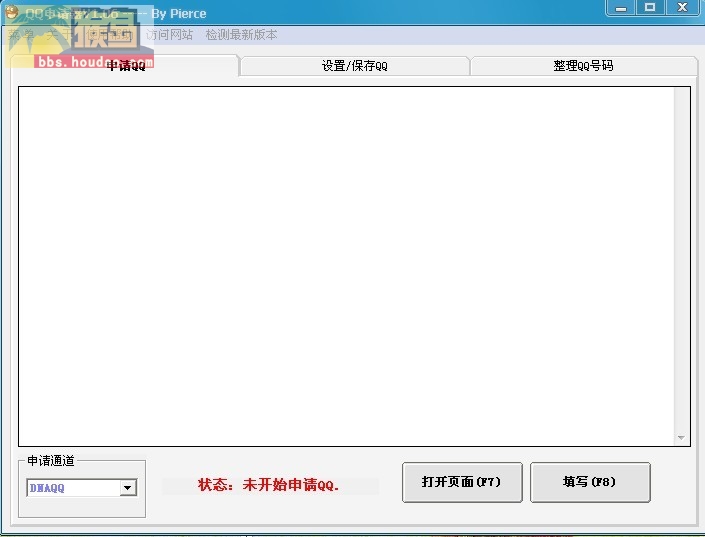Click inside the large white text area
705x537 pixels.
[x=346, y=266]
